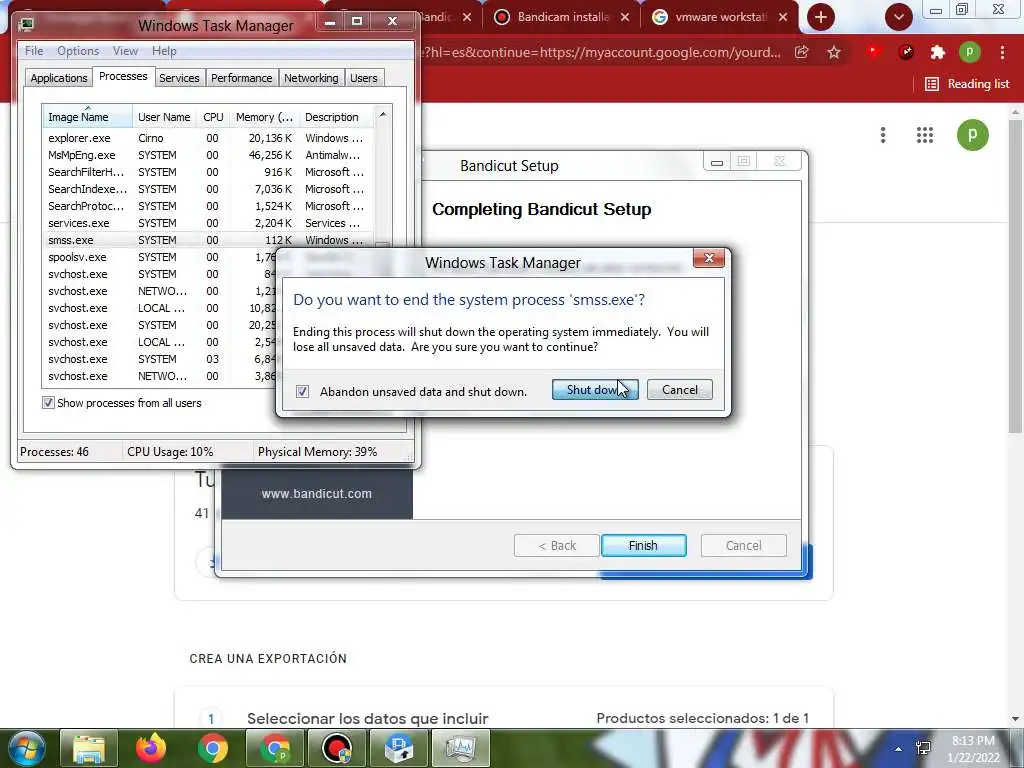The height and width of the screenshot is (768, 1024).
Task: Click the Google account avatar on page
Action: click(x=972, y=135)
